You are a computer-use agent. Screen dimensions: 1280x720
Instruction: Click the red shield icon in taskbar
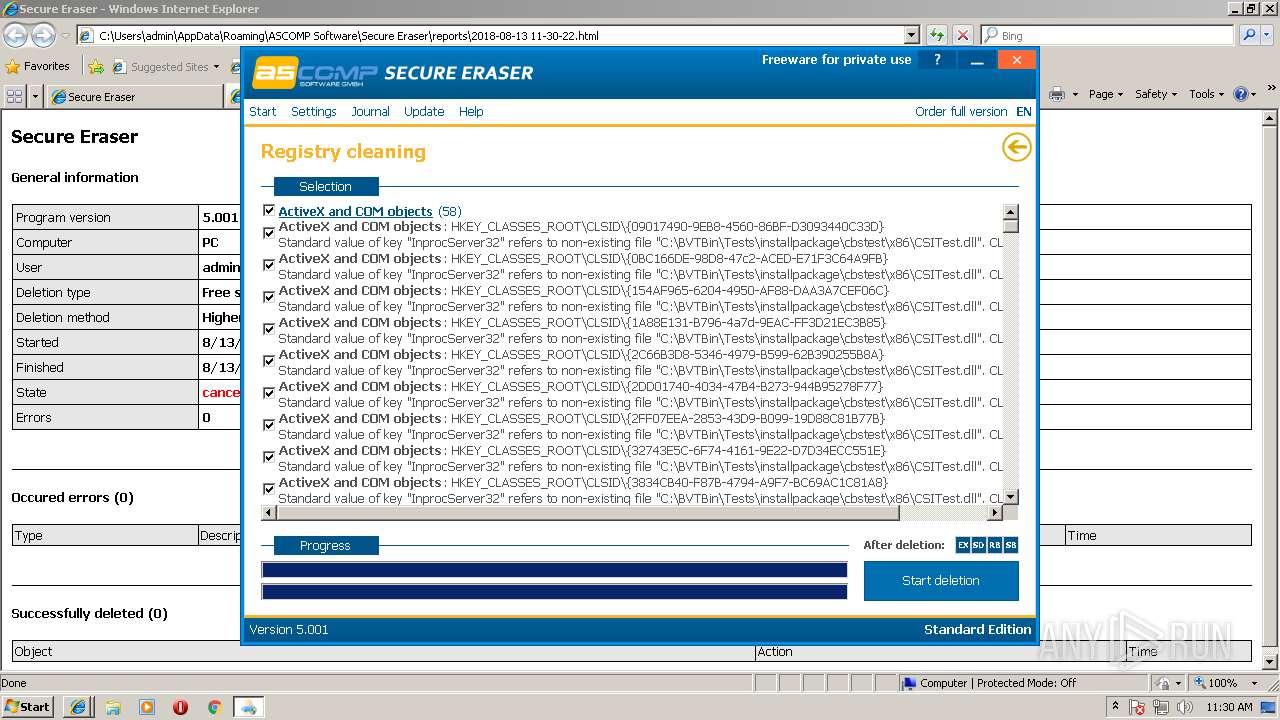180,707
